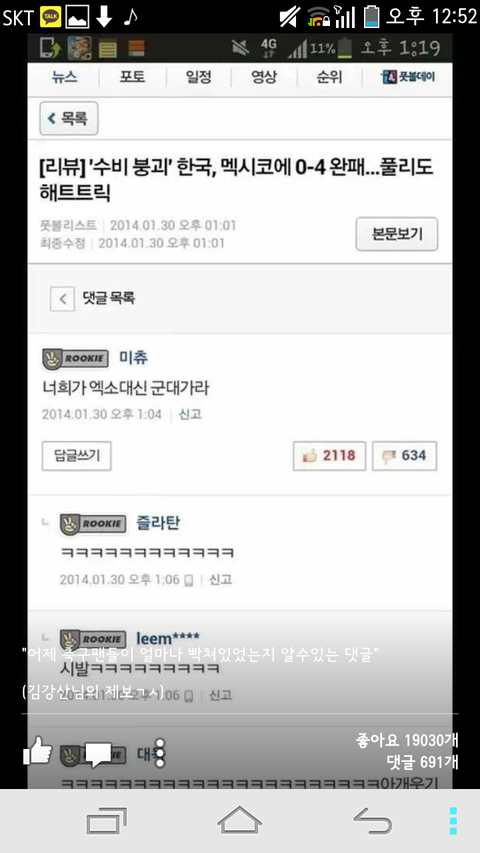Go back via the 목록 chevron button
This screenshot has width=480, height=853.
coord(69,118)
